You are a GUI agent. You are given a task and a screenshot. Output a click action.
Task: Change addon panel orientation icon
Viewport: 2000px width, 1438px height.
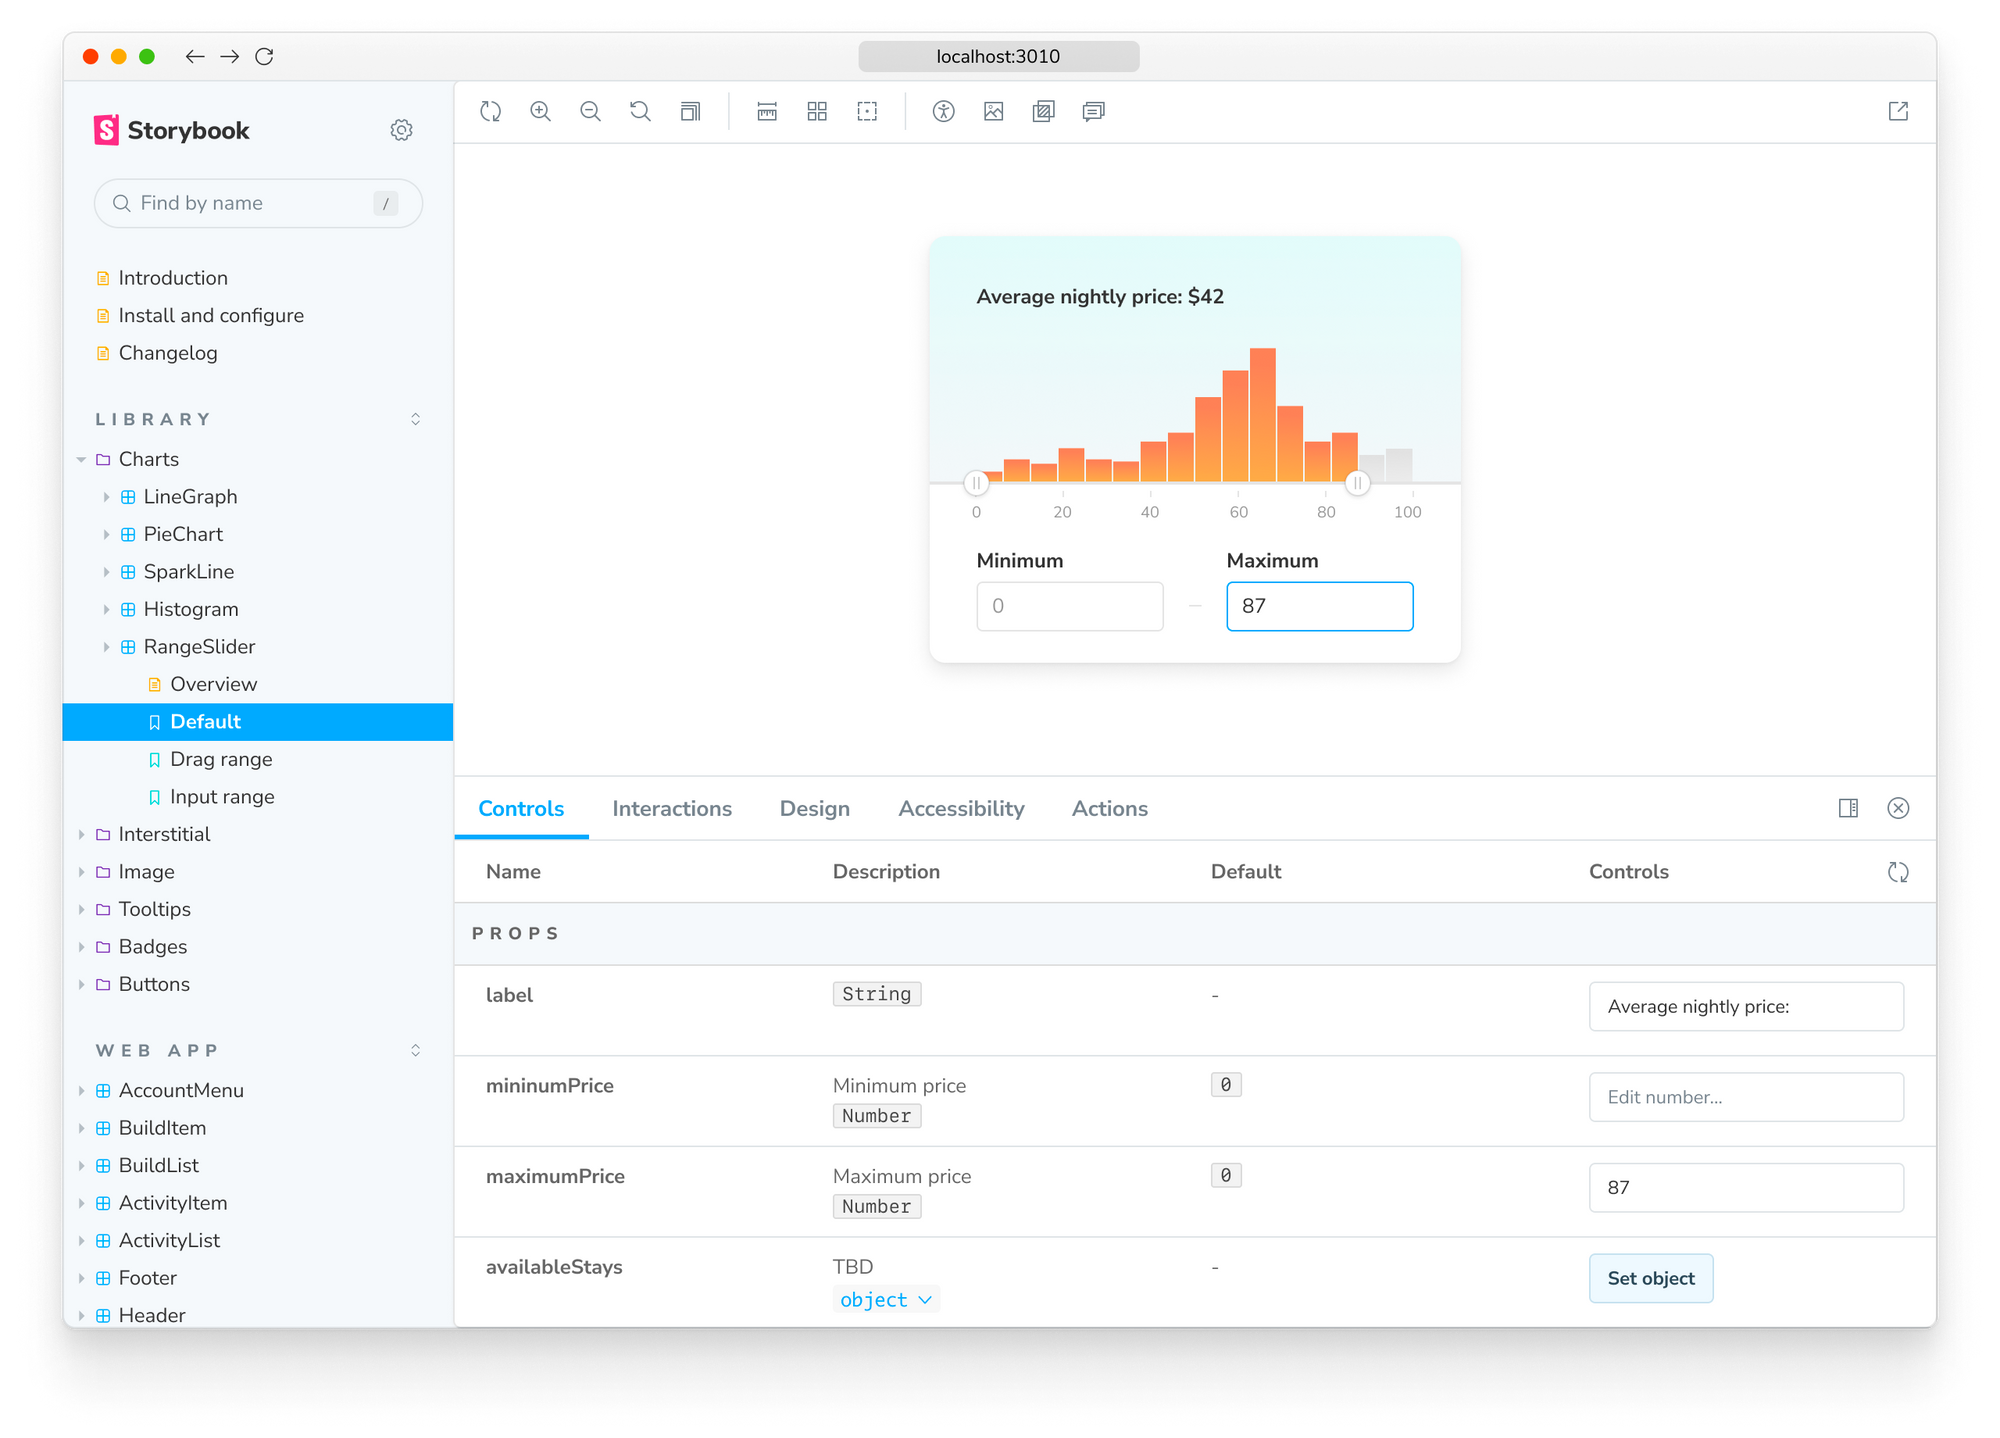[1848, 808]
